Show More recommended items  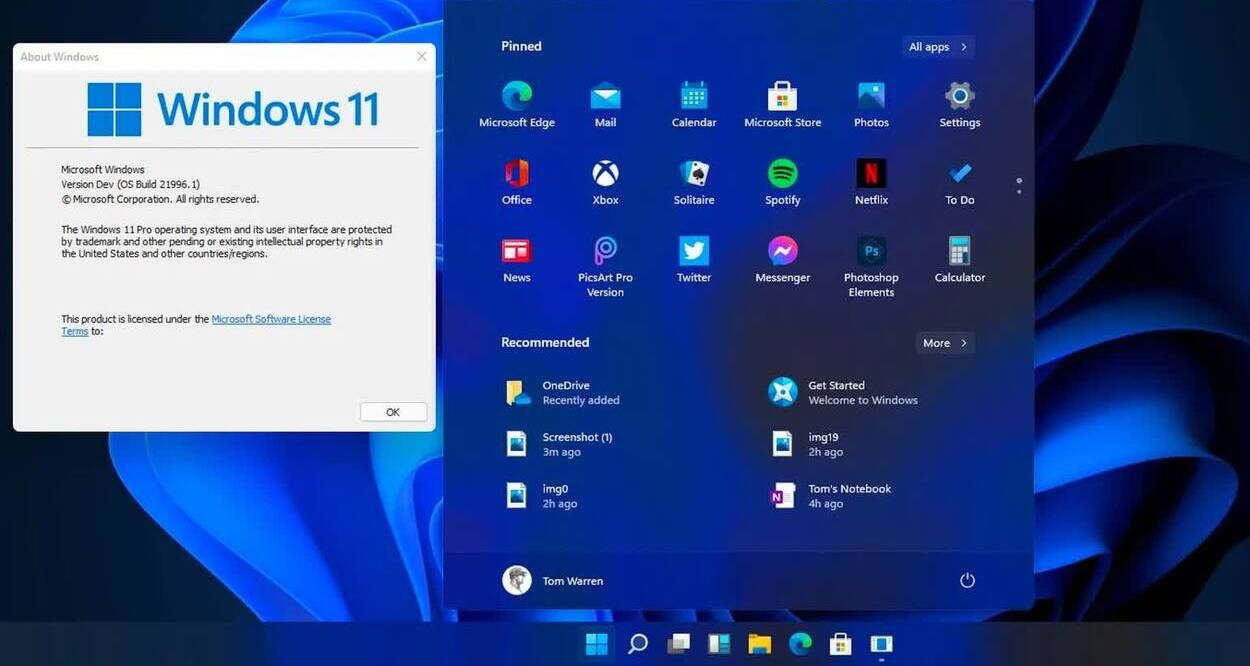[945, 343]
